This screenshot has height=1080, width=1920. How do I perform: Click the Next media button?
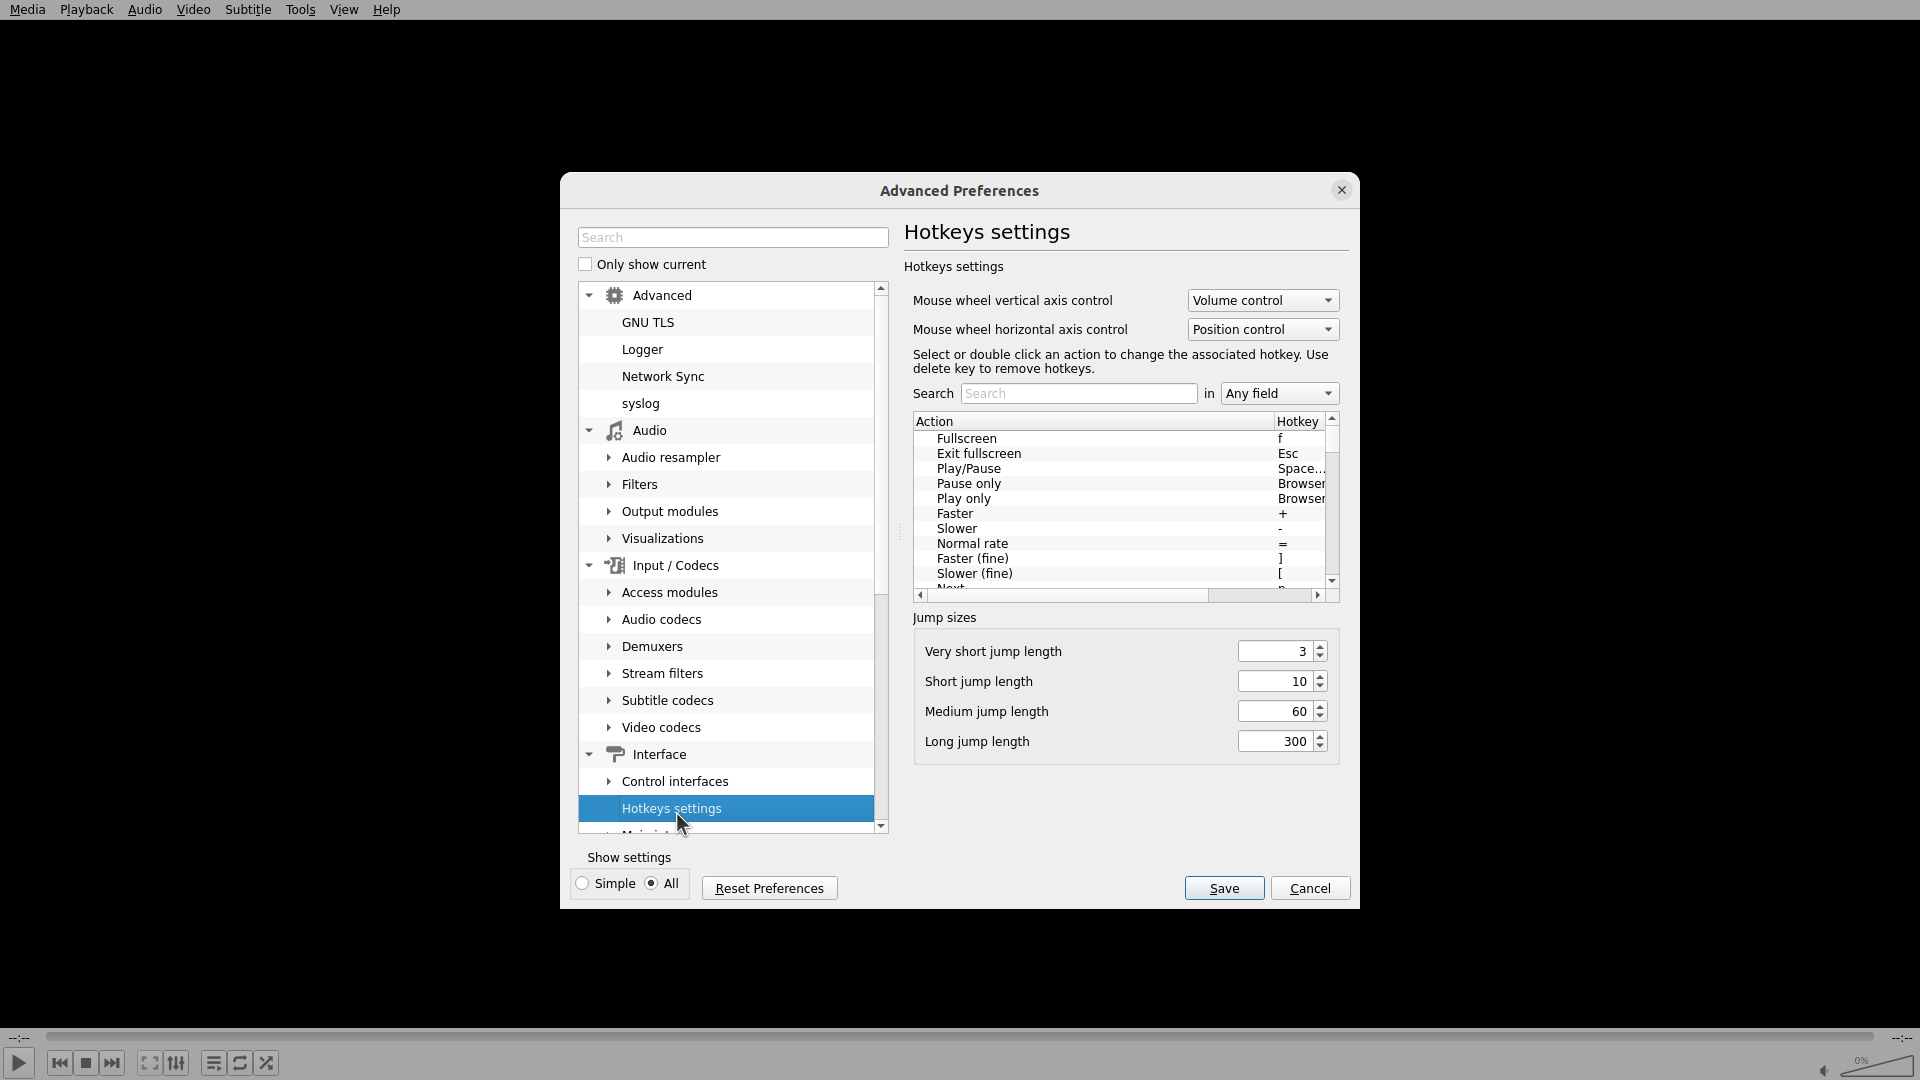click(x=112, y=1063)
